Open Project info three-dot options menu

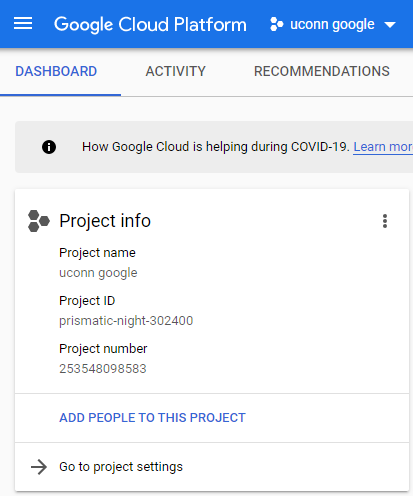click(x=385, y=221)
